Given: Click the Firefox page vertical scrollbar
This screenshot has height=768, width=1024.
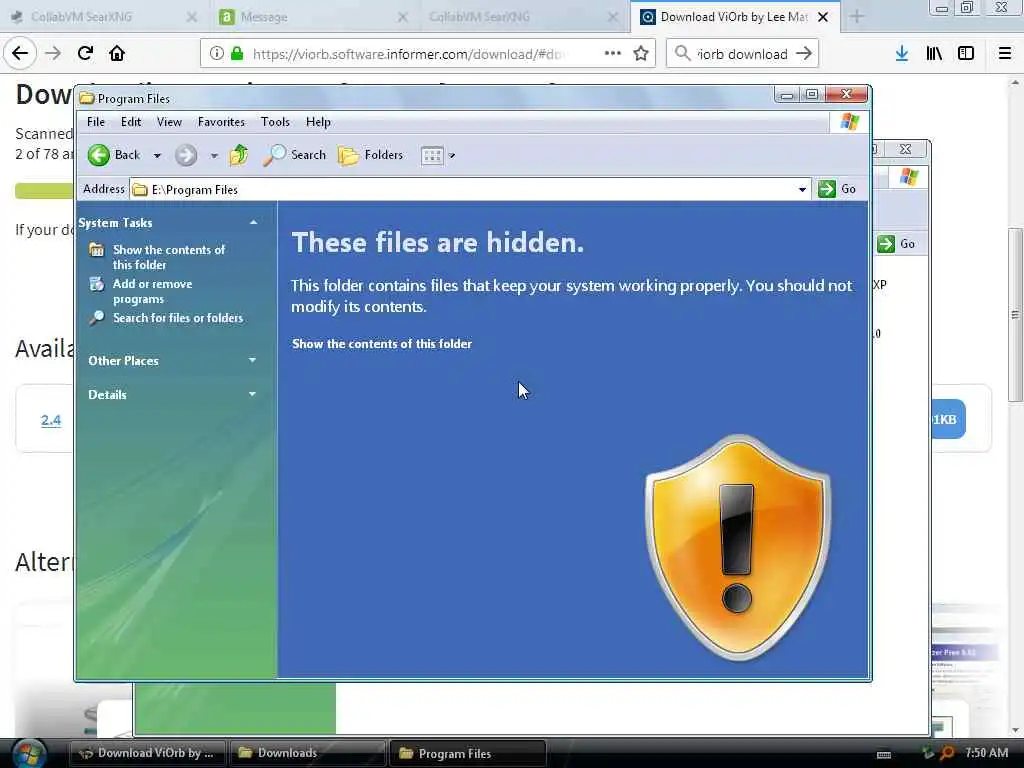Looking at the screenshot, I should (x=1014, y=317).
